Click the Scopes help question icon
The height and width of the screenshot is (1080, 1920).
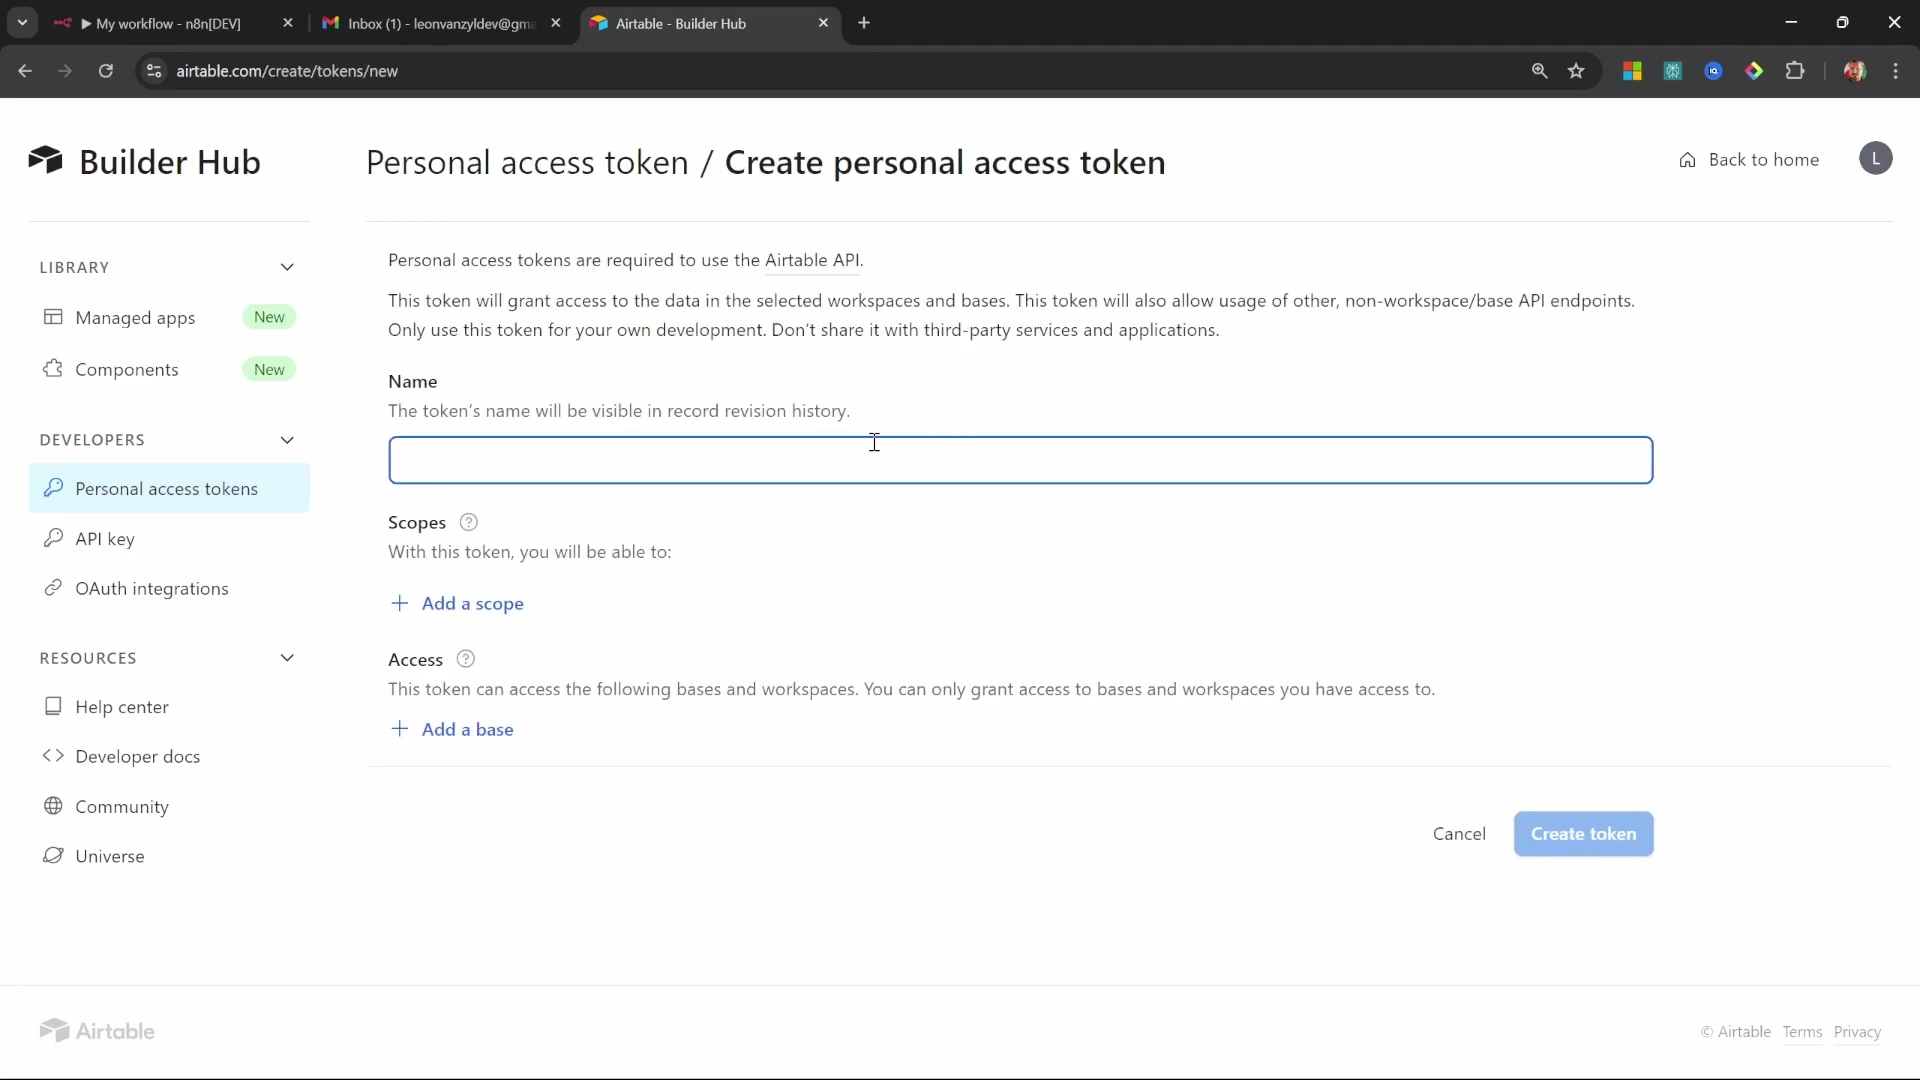click(468, 522)
